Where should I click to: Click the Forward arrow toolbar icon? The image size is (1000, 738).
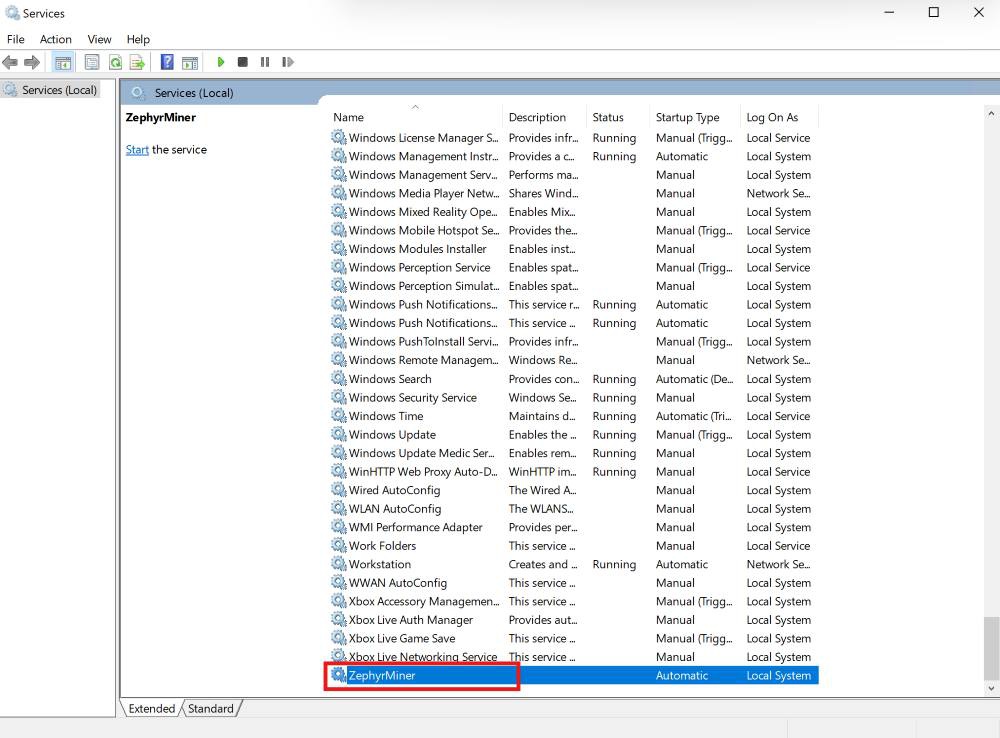coord(31,62)
